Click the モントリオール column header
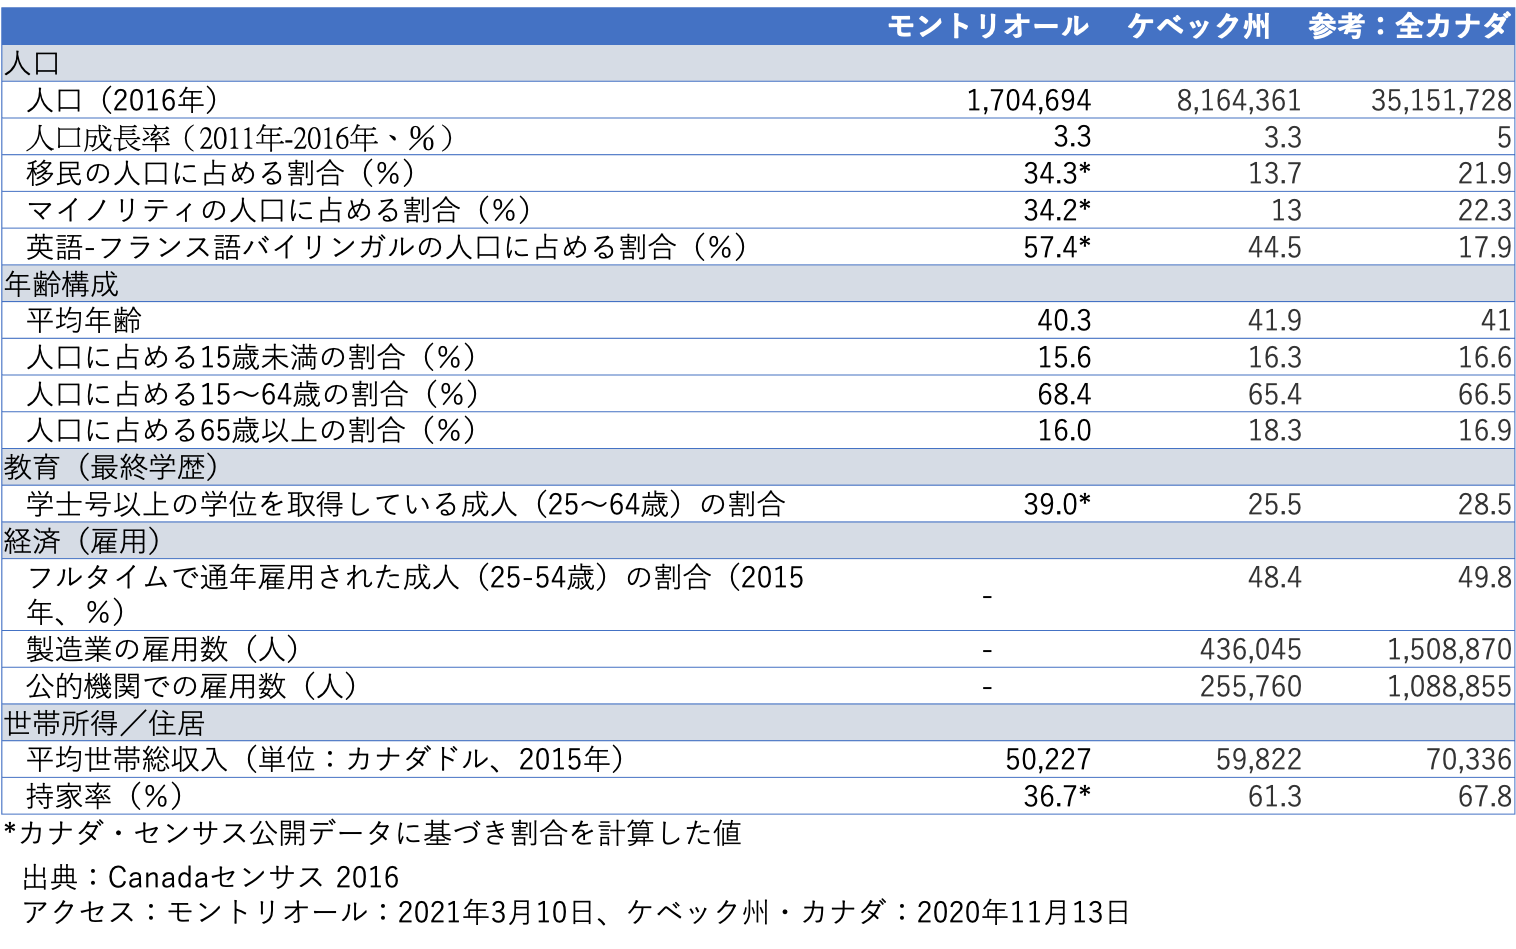Viewport: 1516px width, 949px height. (x=987, y=26)
